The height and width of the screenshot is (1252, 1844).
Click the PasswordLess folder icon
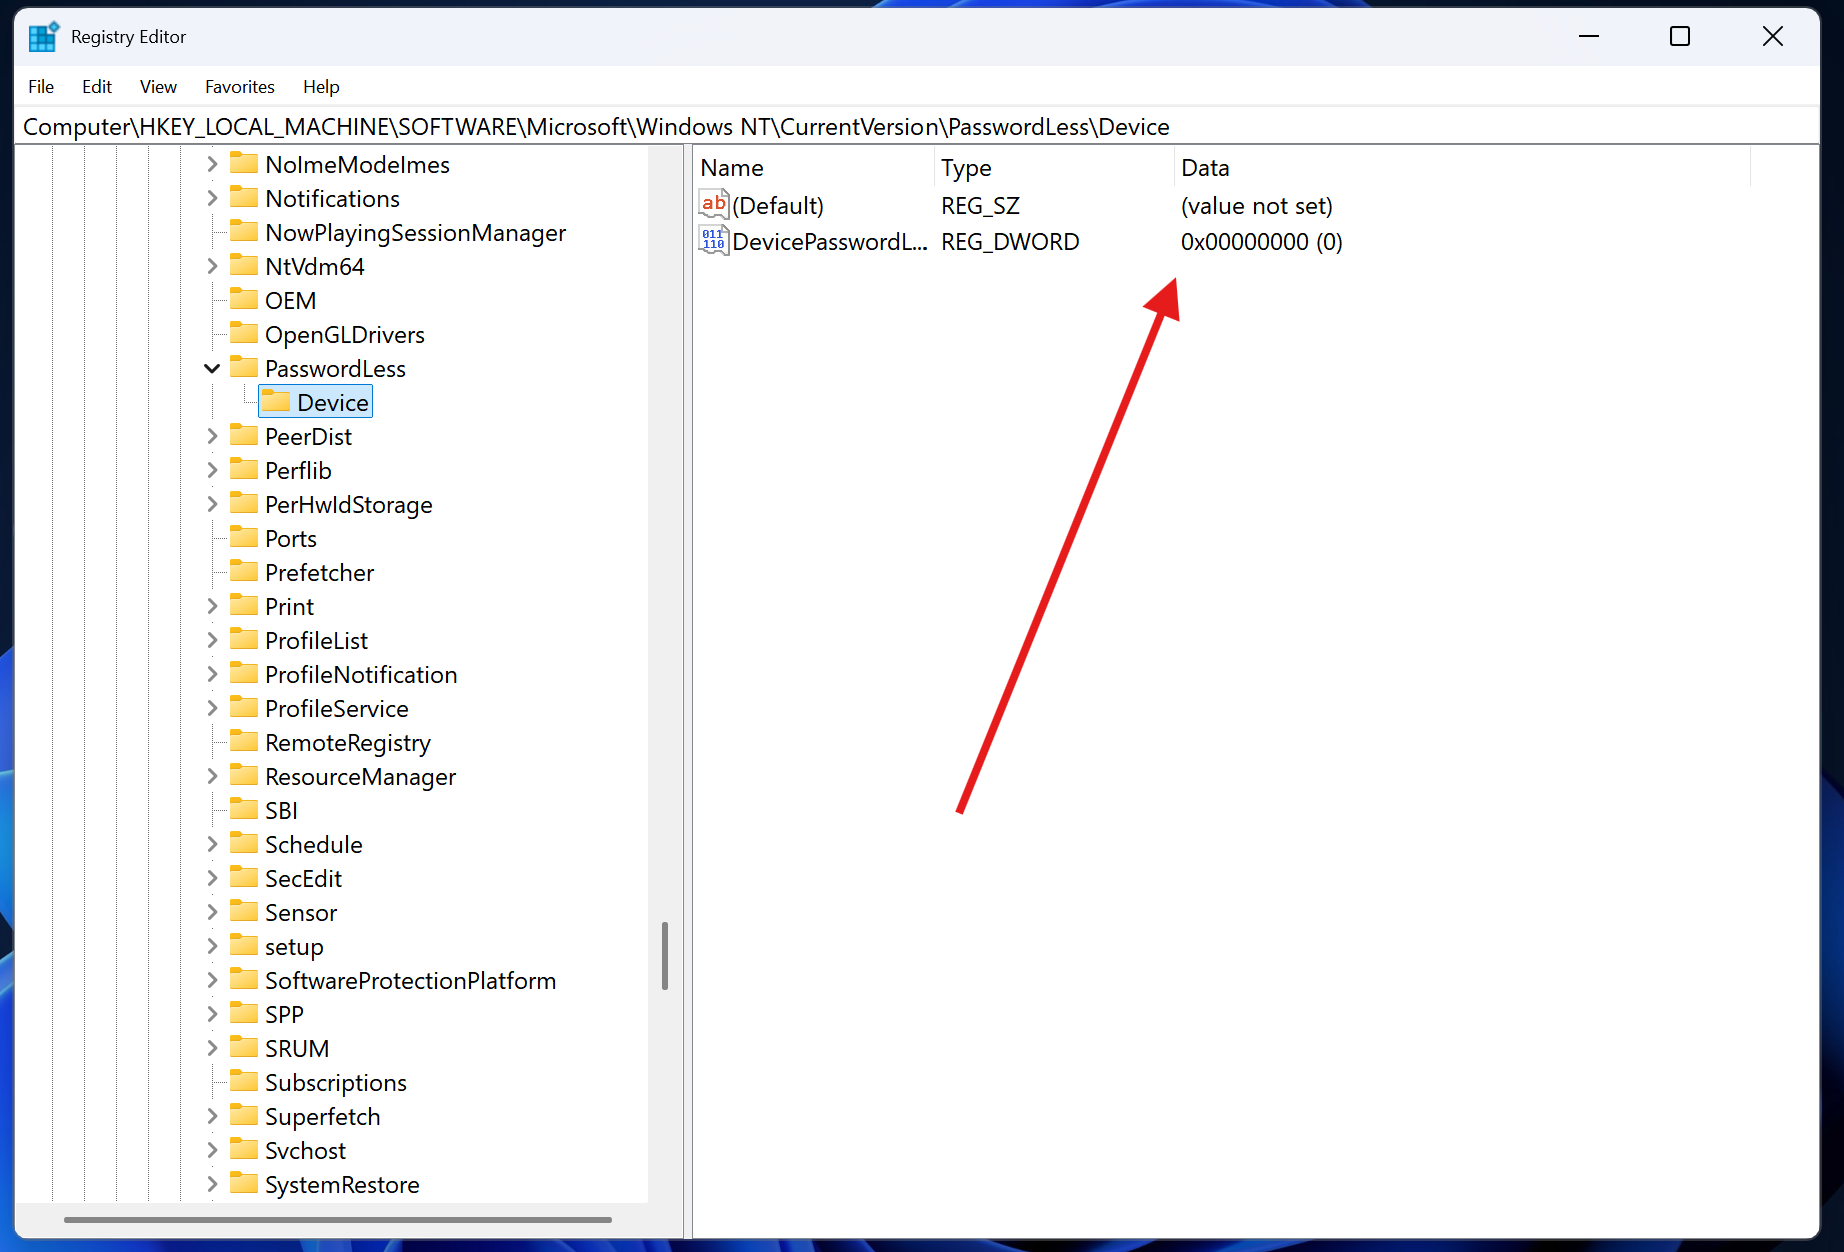tap(244, 368)
